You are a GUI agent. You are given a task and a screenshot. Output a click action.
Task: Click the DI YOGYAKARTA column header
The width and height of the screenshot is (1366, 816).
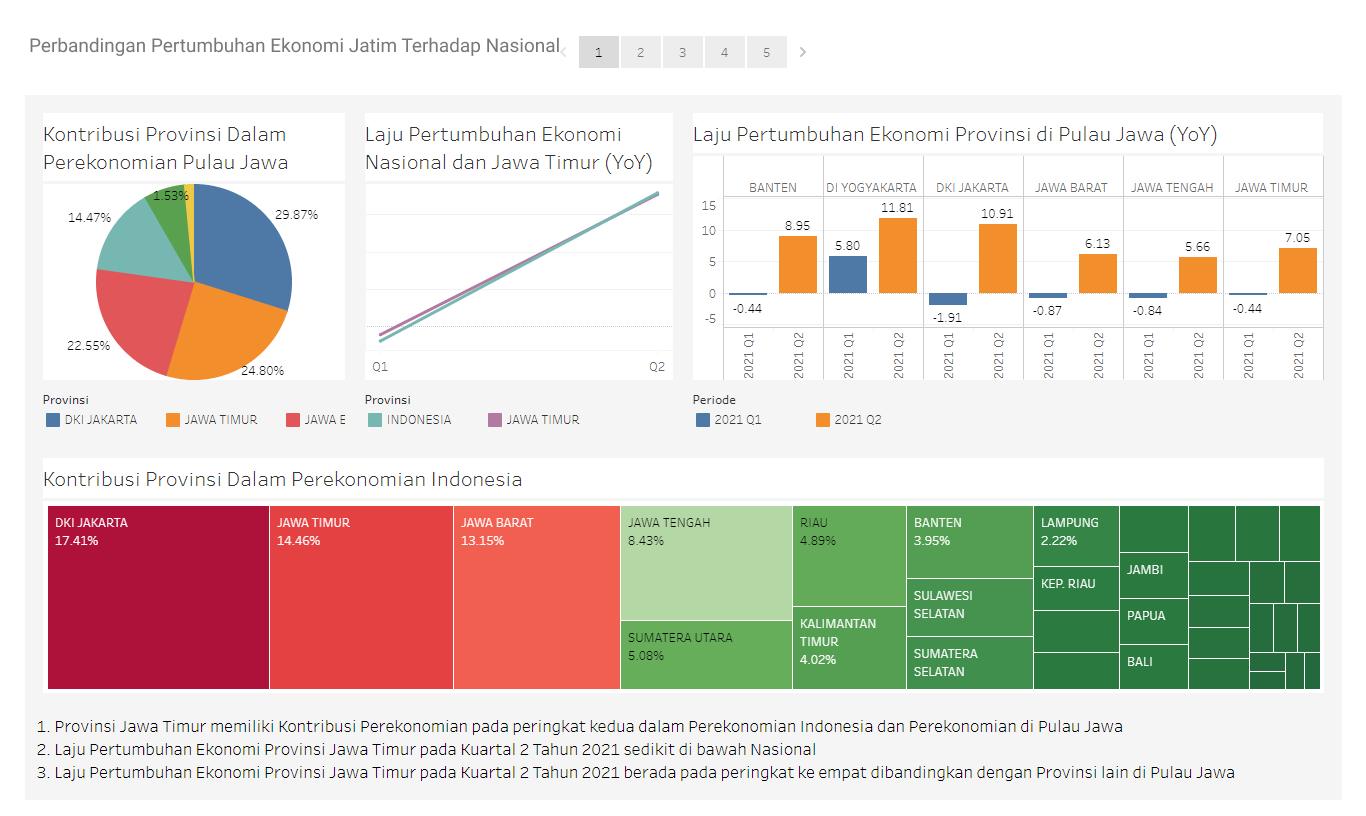pos(871,187)
